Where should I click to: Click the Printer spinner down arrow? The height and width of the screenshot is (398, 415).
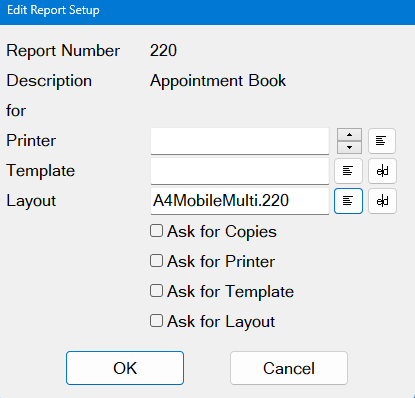pyautogui.click(x=349, y=147)
